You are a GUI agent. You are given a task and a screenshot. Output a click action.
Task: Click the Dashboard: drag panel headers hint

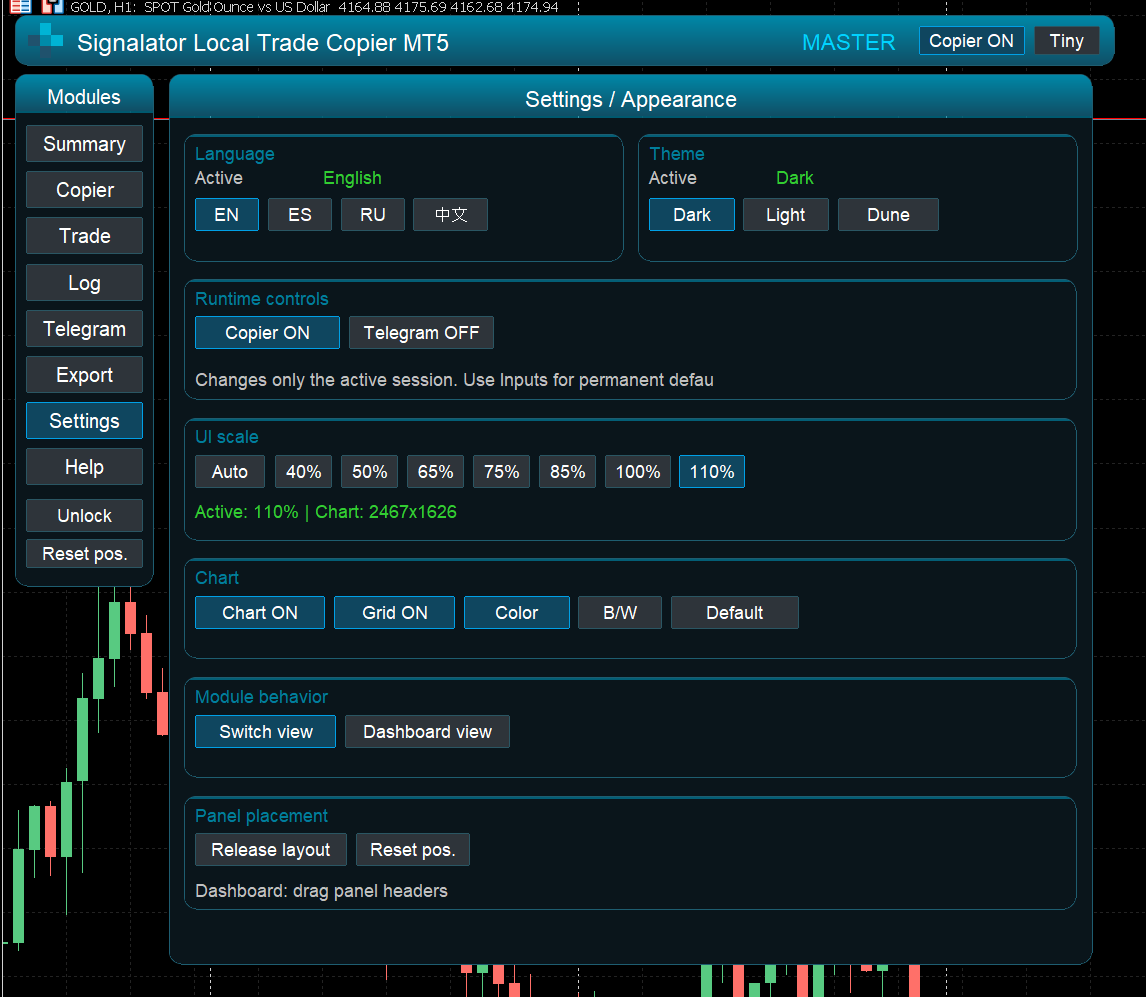(x=322, y=891)
